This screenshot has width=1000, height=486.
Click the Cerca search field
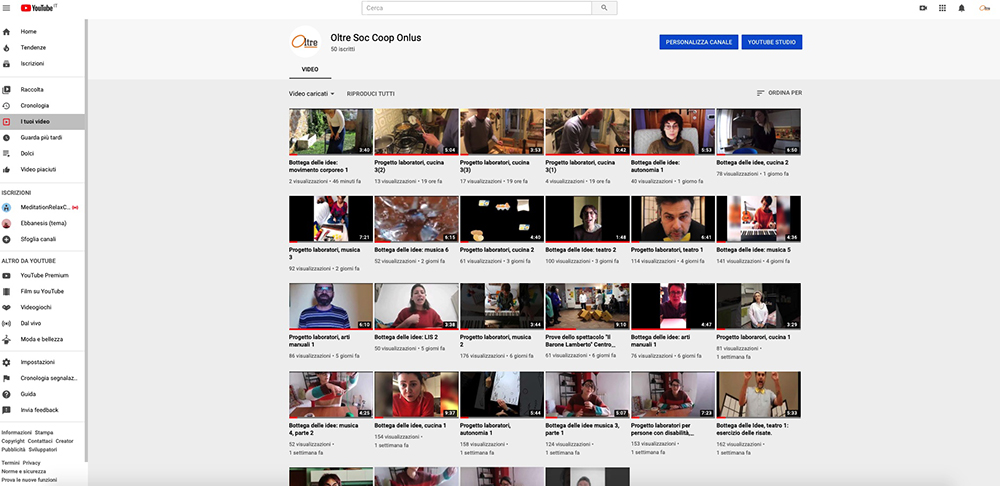coord(477,8)
